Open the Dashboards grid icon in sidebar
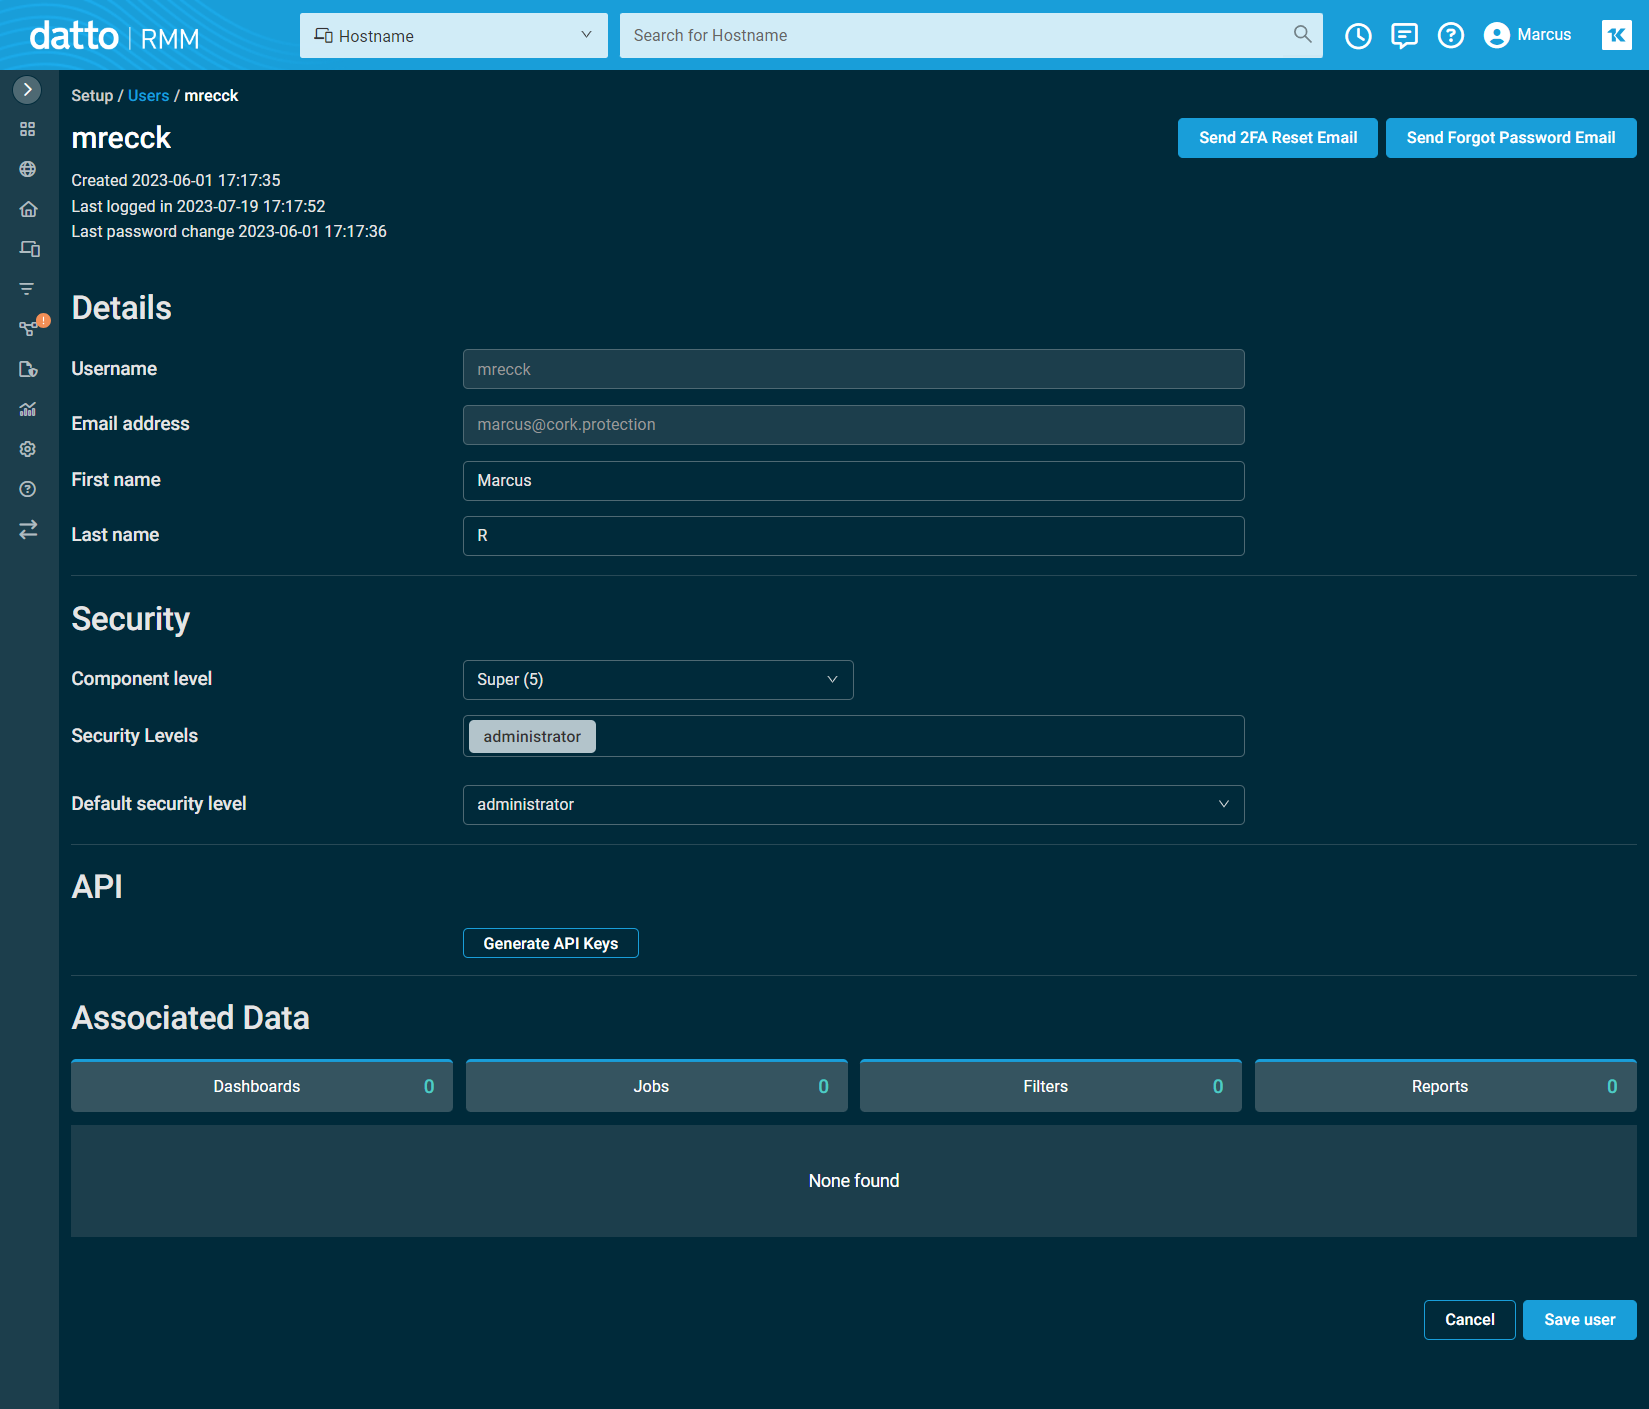 click(x=28, y=129)
